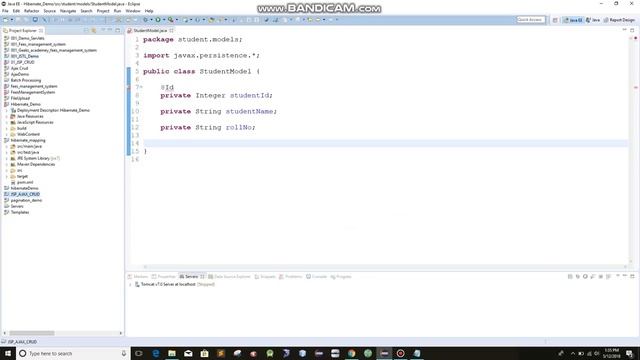Open the Run button dropdown arrow
640x360 pixels.
163,20
